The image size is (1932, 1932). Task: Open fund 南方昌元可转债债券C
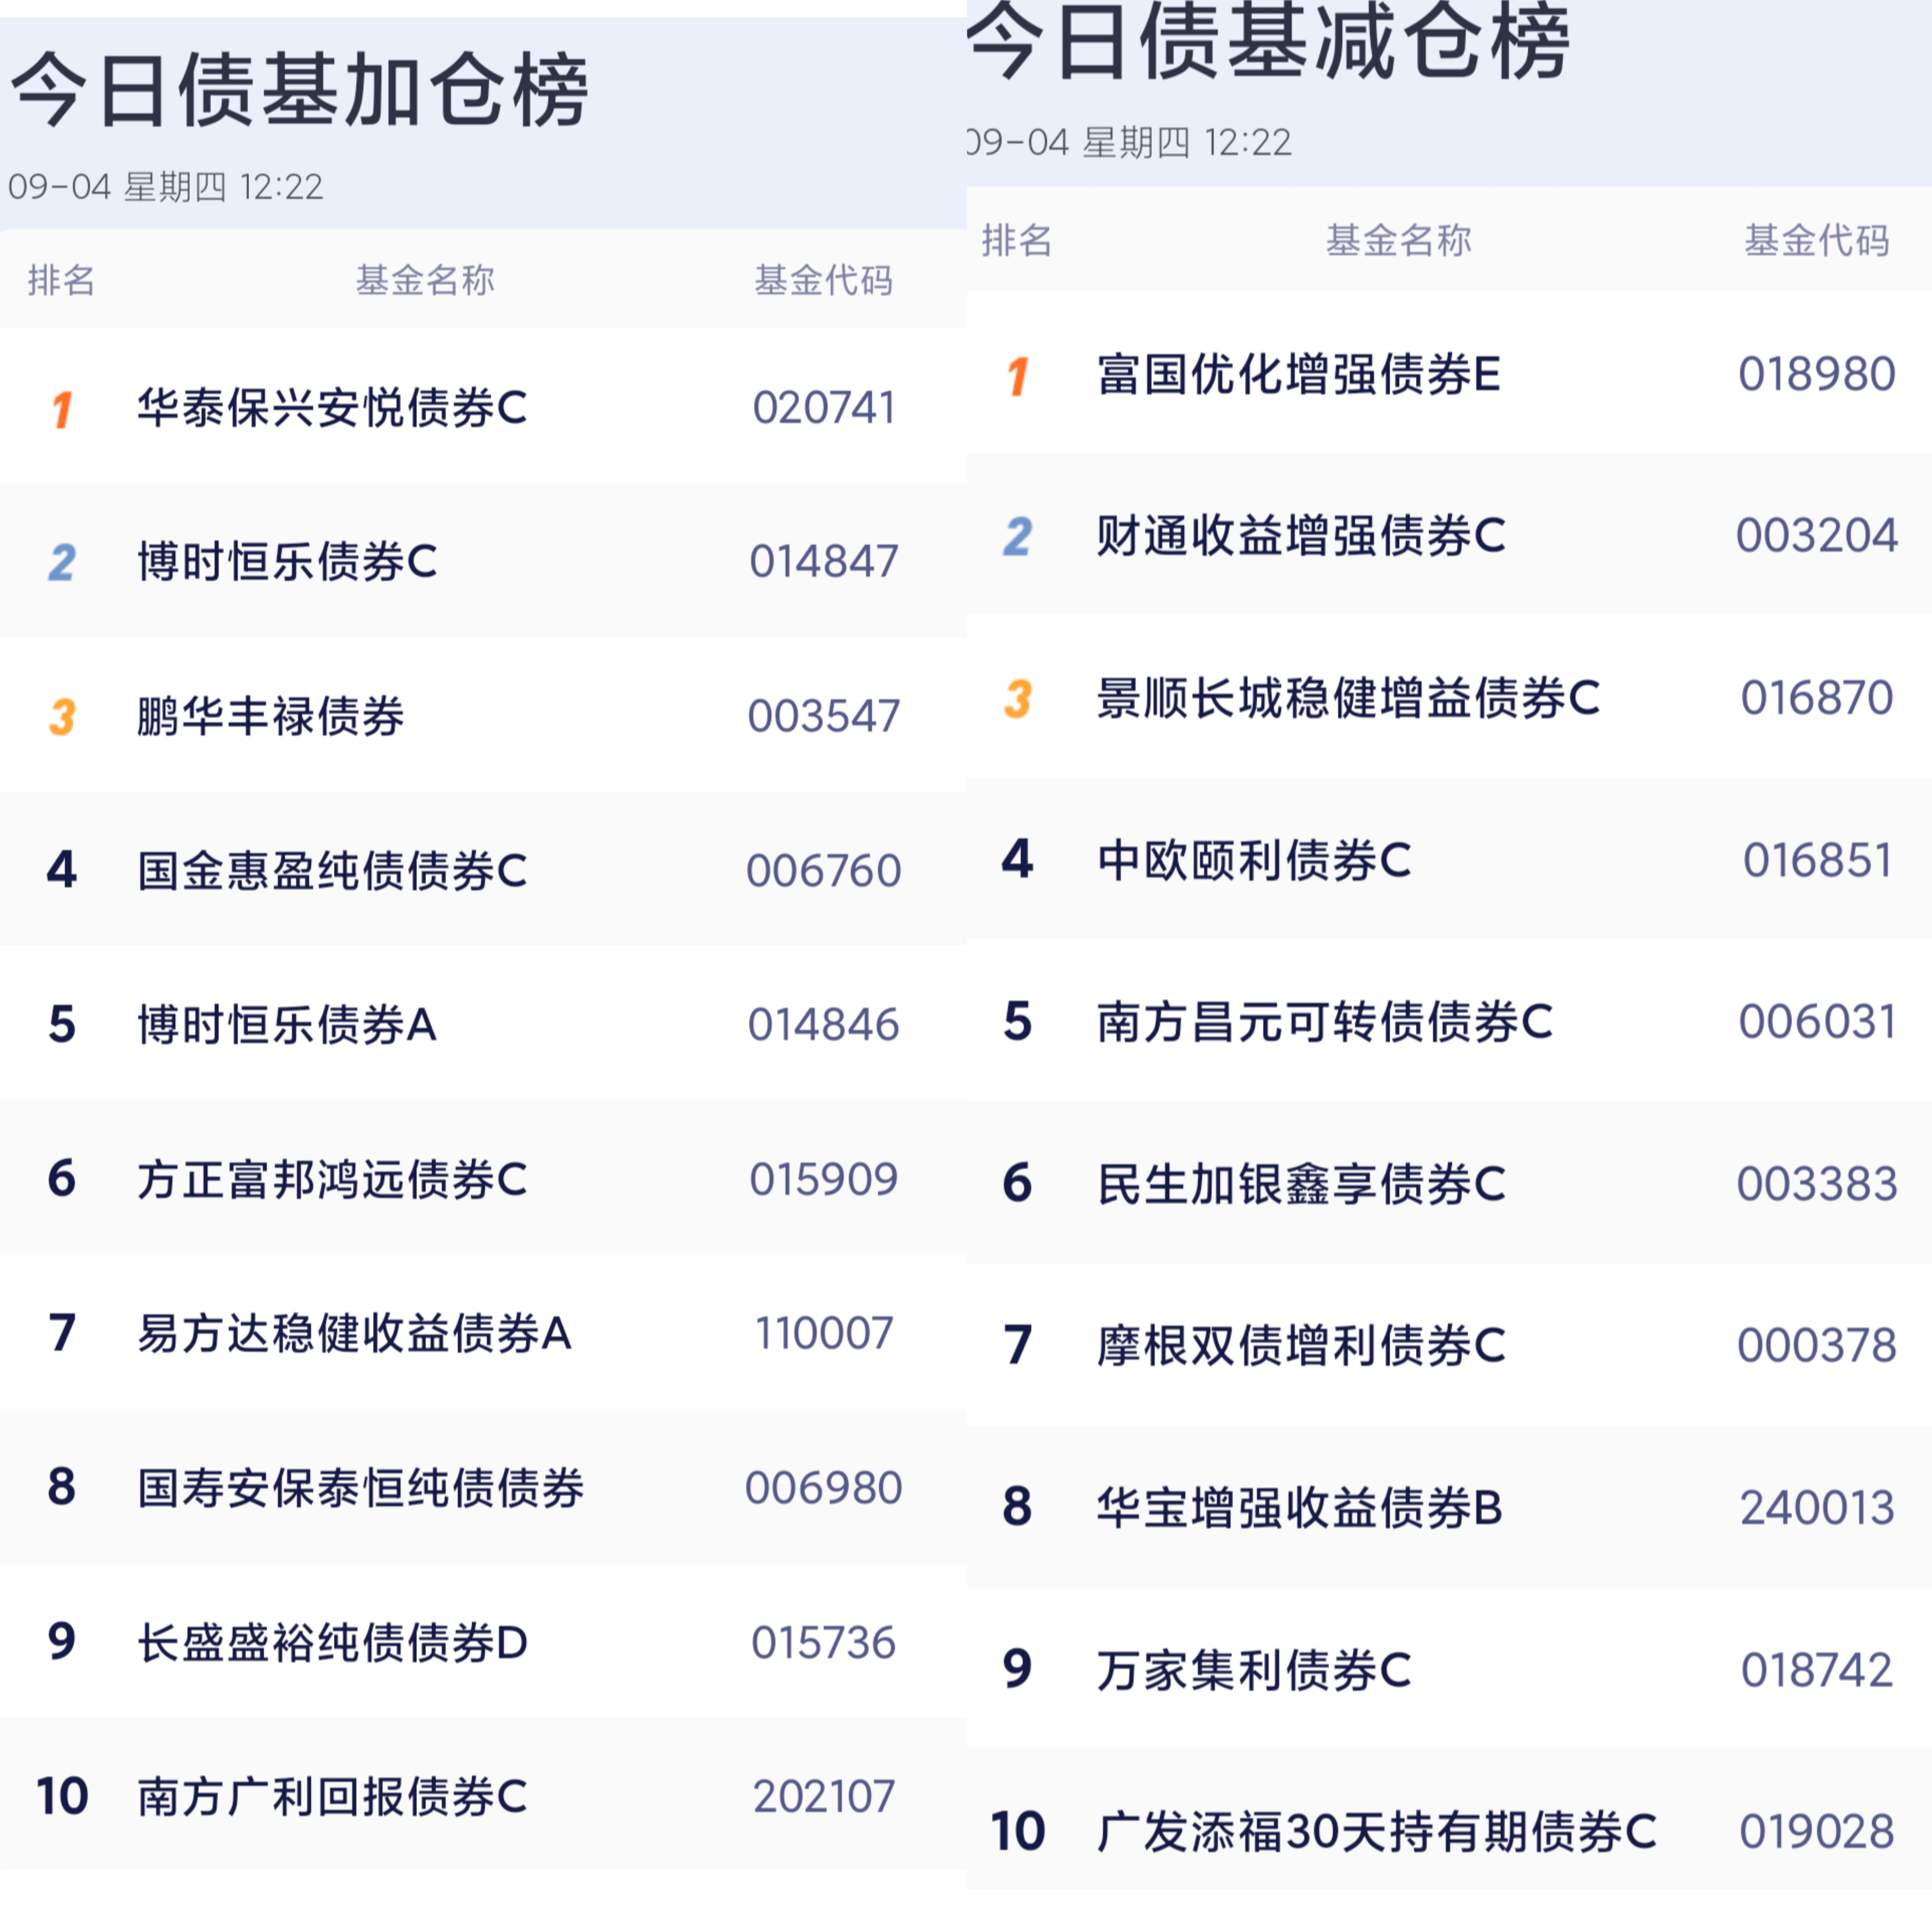click(x=1325, y=1022)
